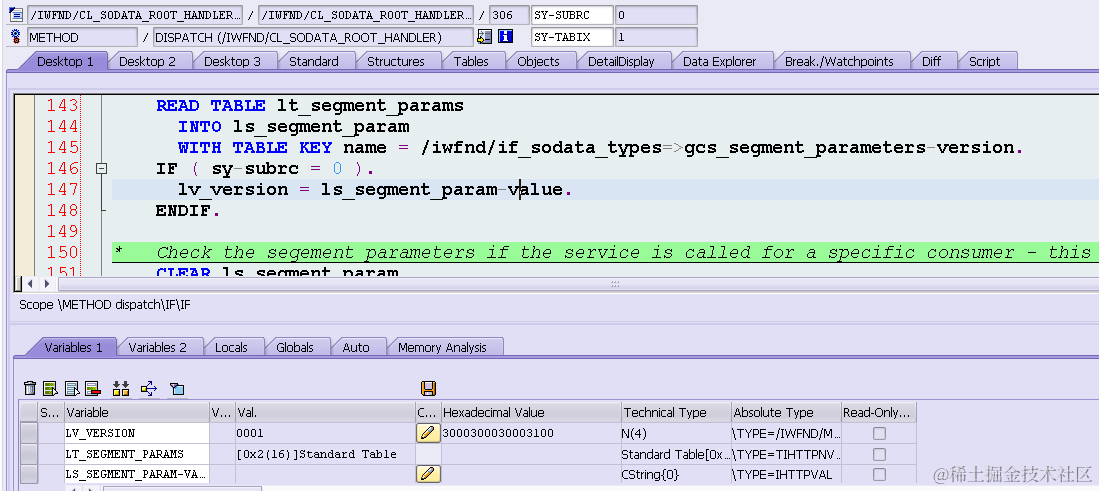Switch to the Desktop 3 tab
This screenshot has width=1099, height=491.
[x=232, y=61]
